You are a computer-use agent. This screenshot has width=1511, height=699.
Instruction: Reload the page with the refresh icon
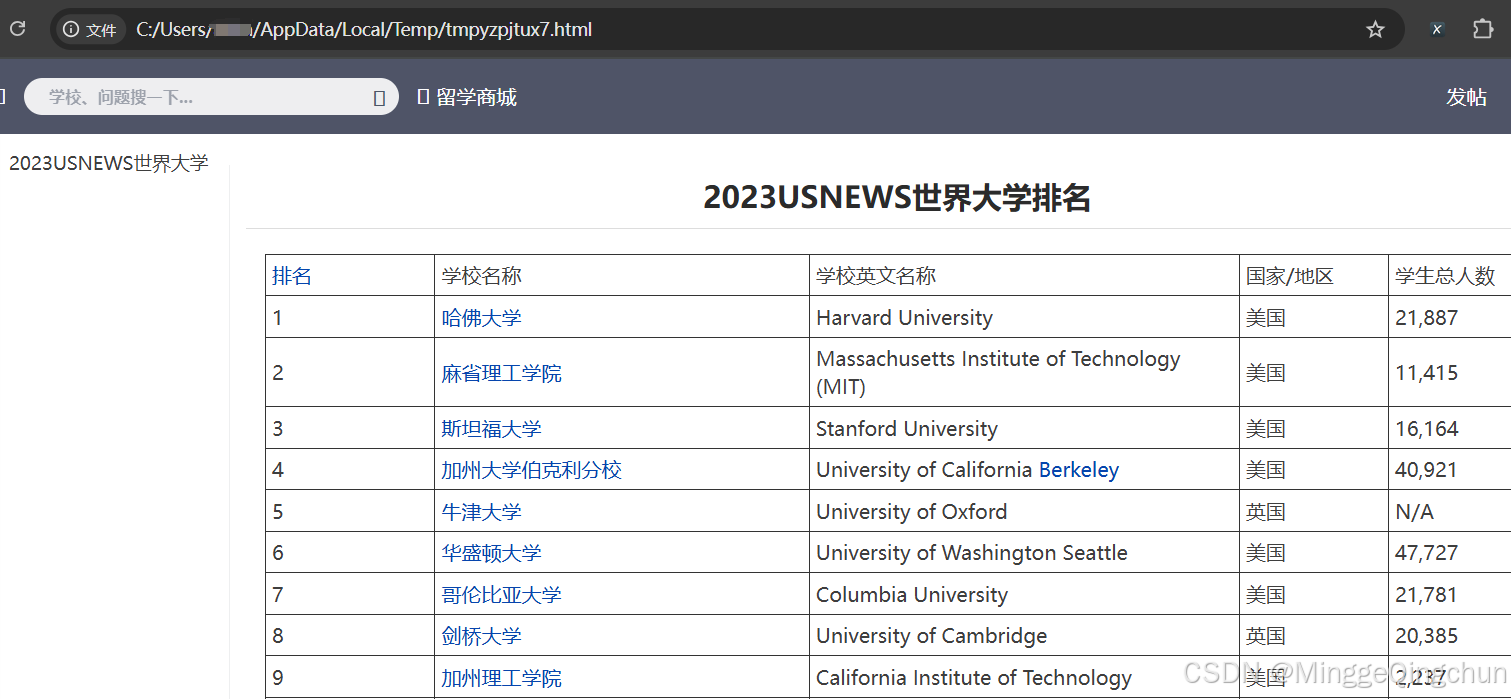pyautogui.click(x=17, y=29)
